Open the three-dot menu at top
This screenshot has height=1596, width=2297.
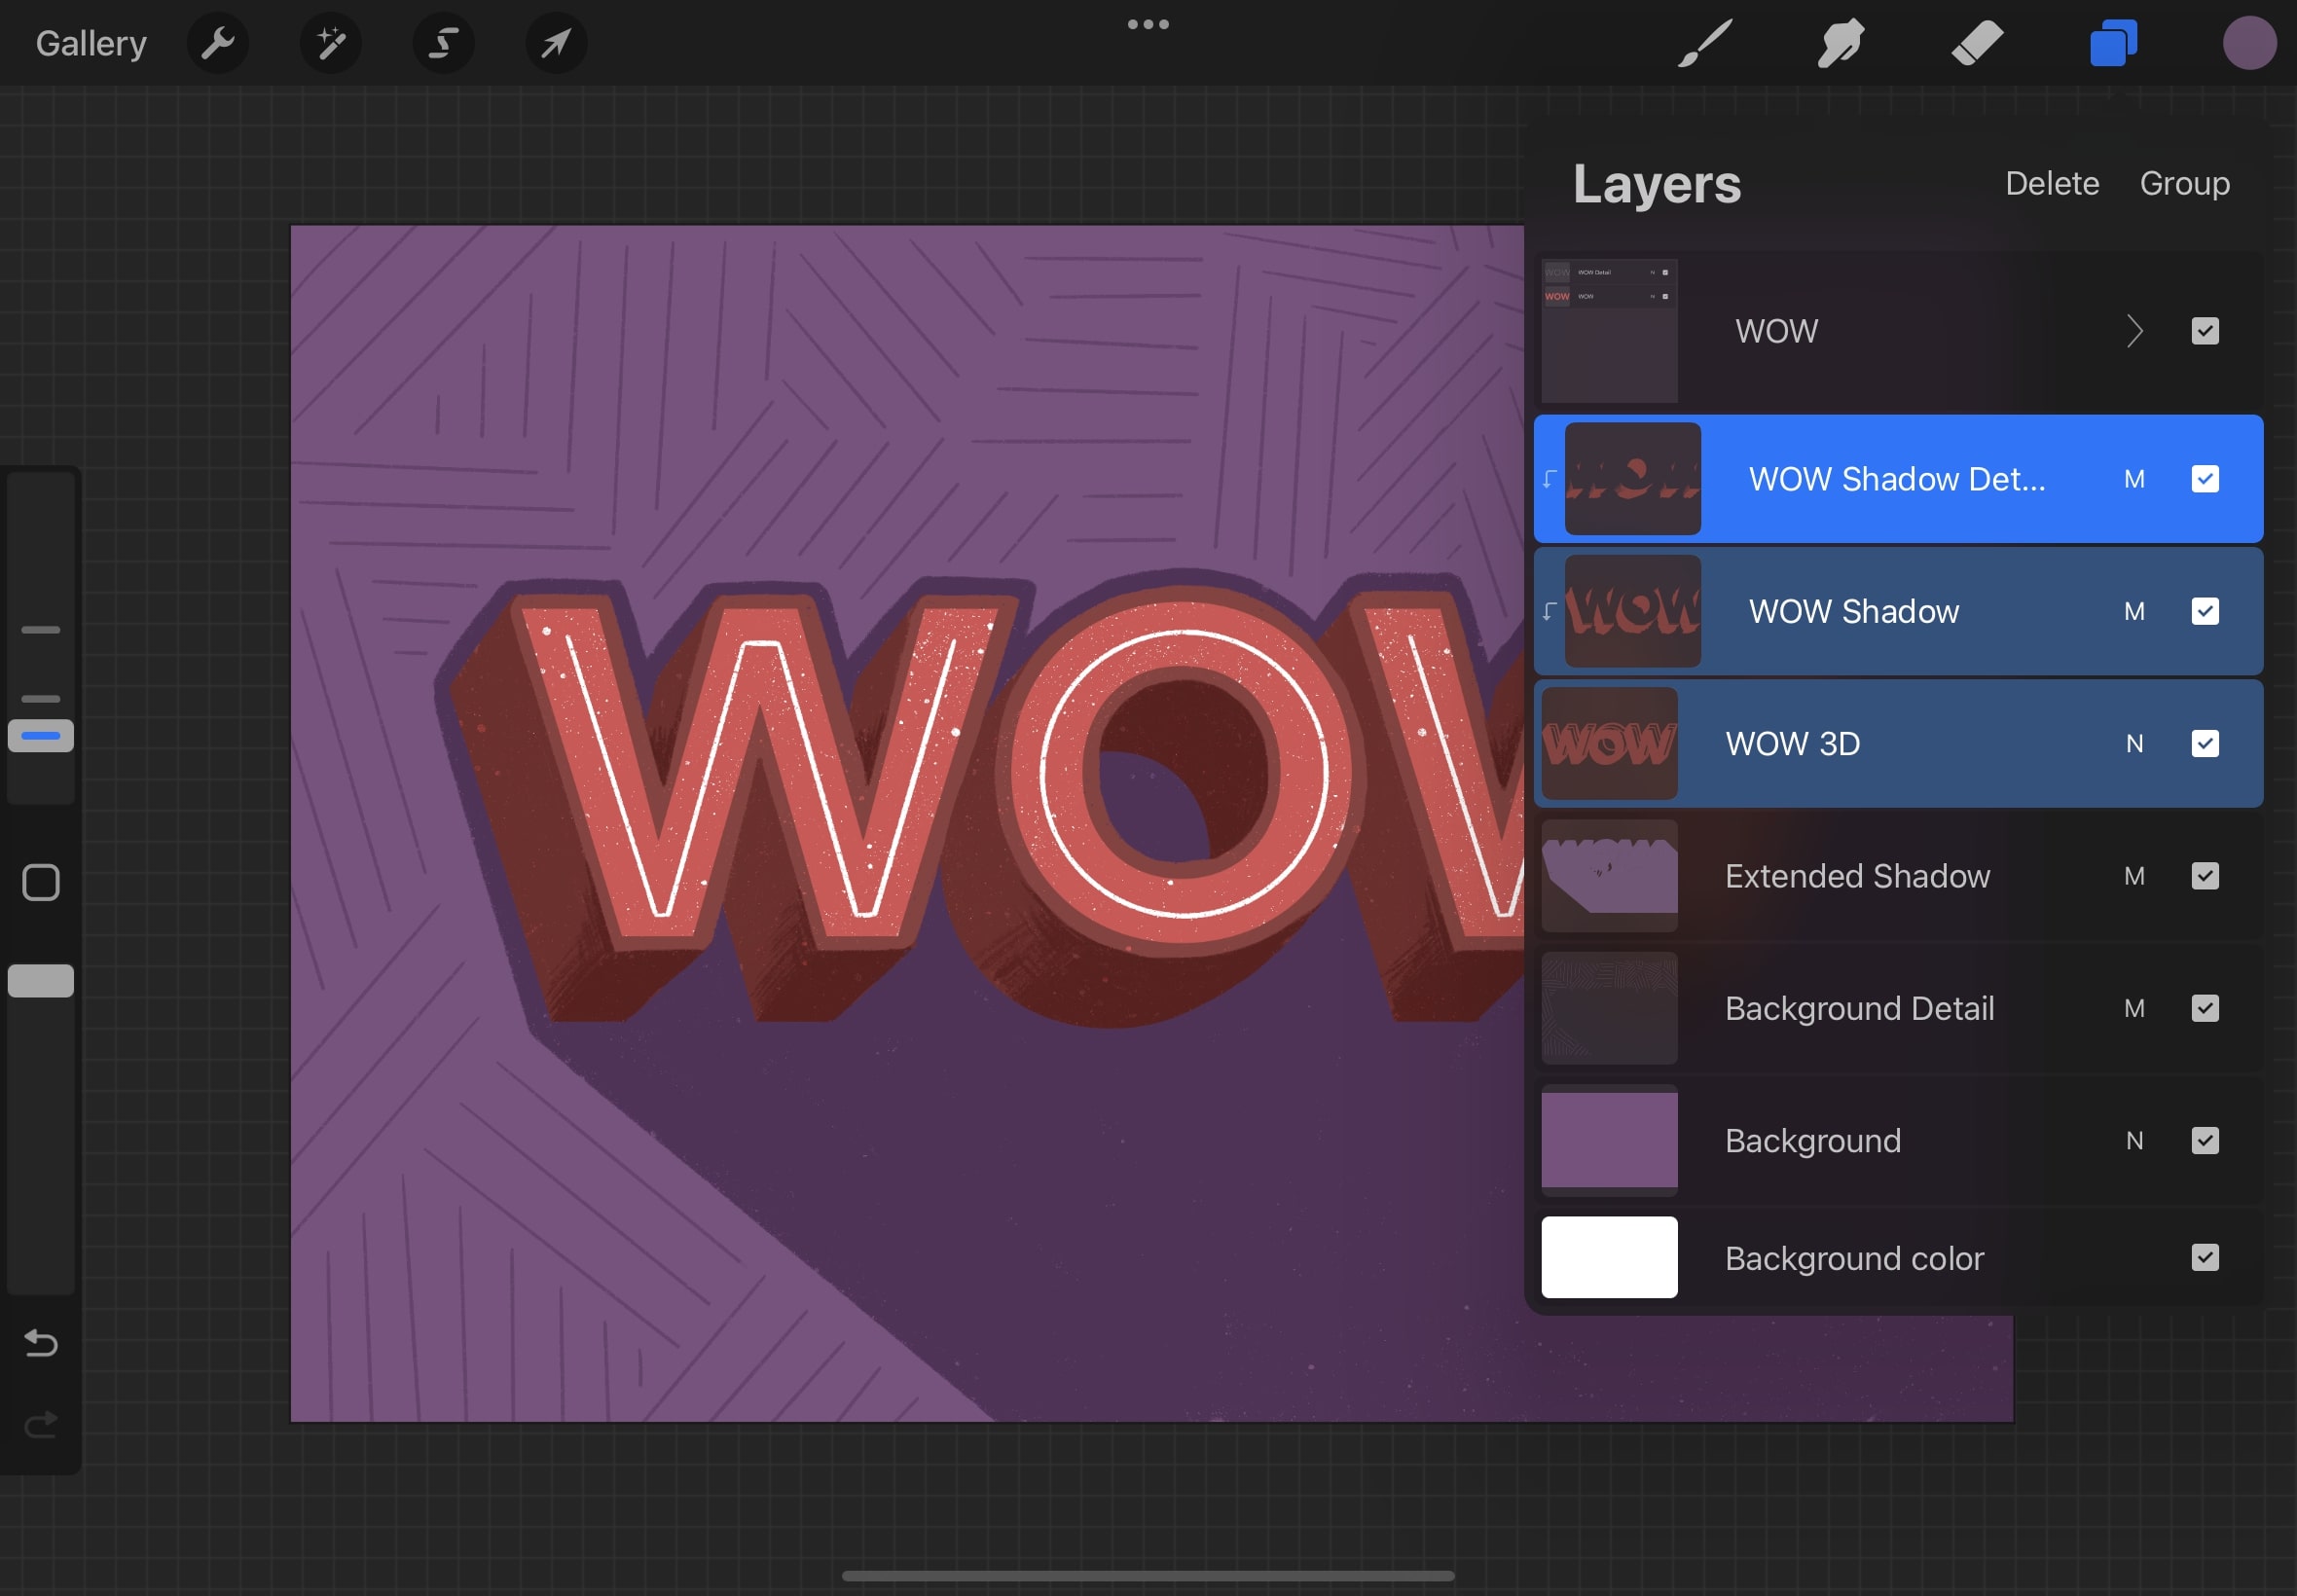click(1148, 24)
